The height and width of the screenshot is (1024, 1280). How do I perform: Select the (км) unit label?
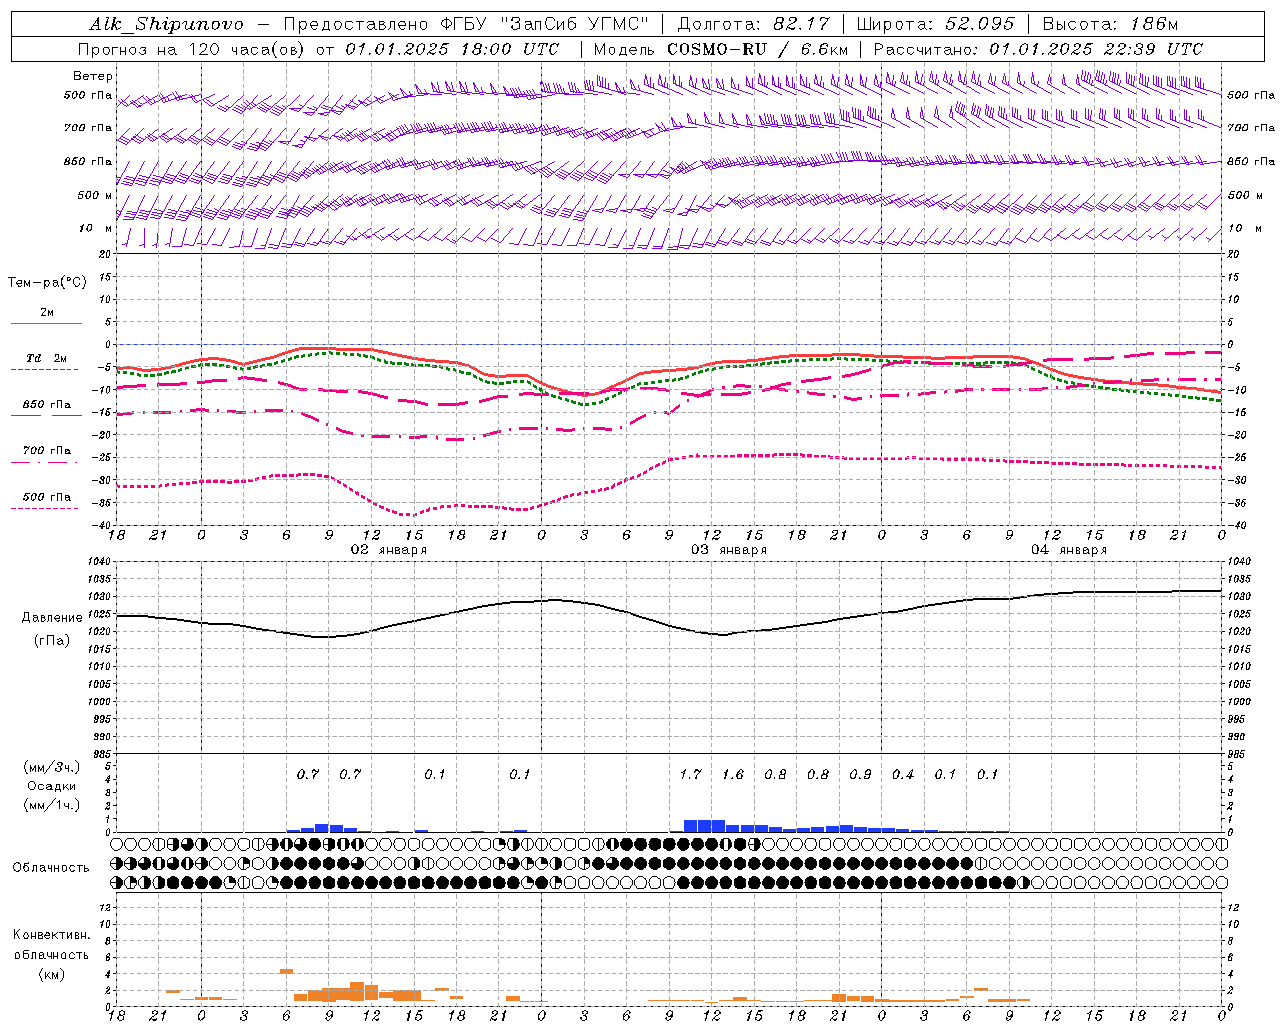pyautogui.click(x=52, y=974)
